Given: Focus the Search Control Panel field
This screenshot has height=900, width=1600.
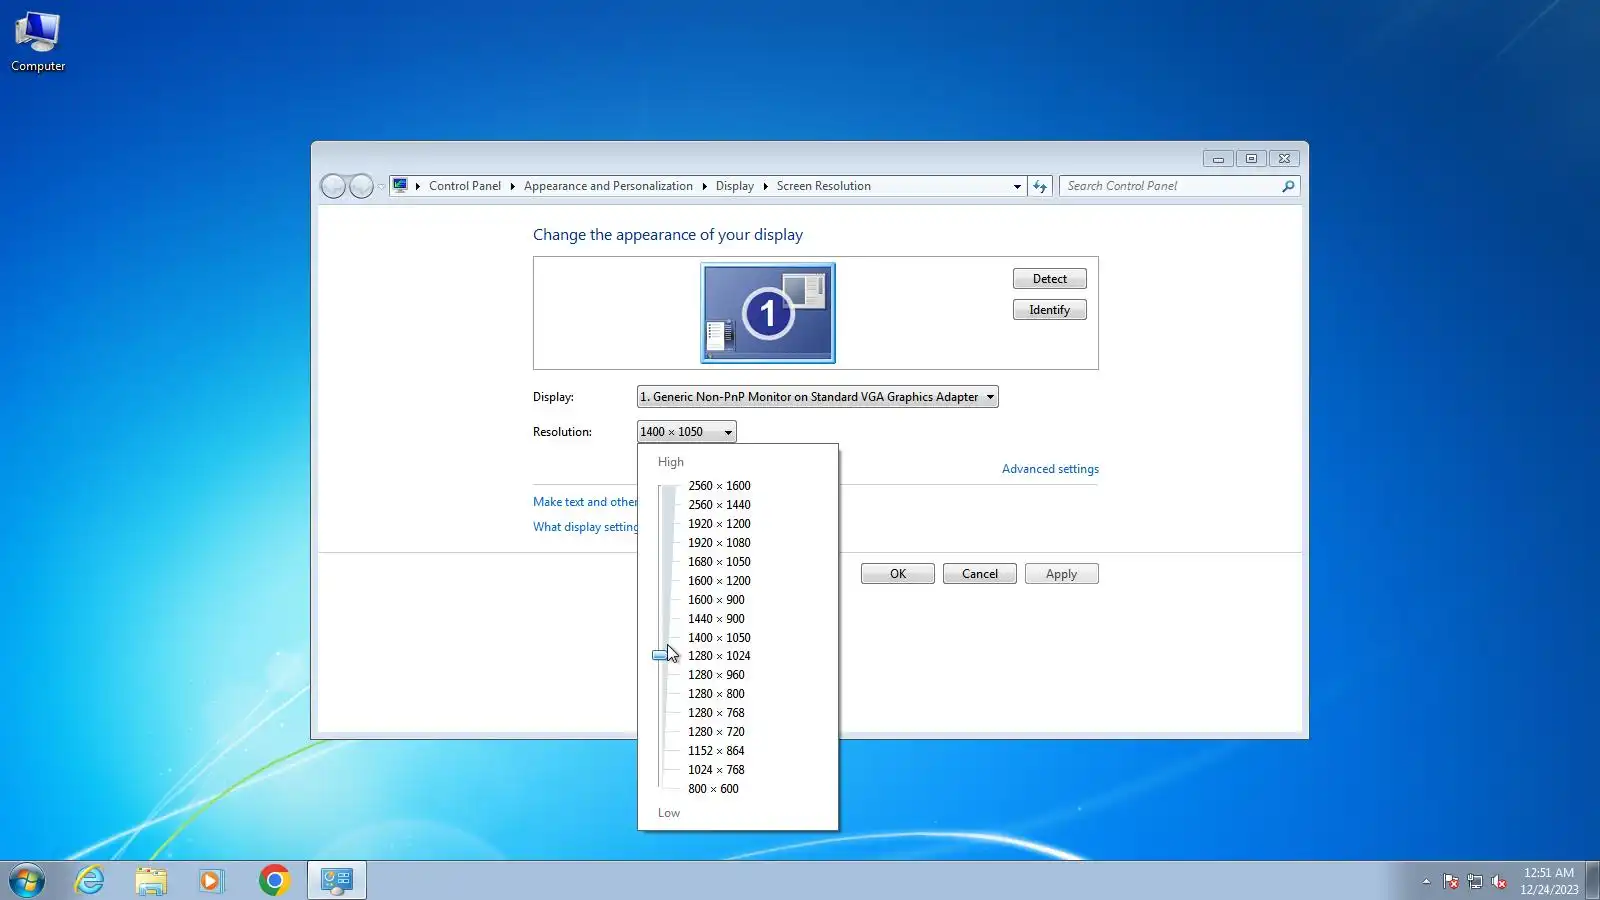Looking at the screenshot, I should tap(1170, 186).
